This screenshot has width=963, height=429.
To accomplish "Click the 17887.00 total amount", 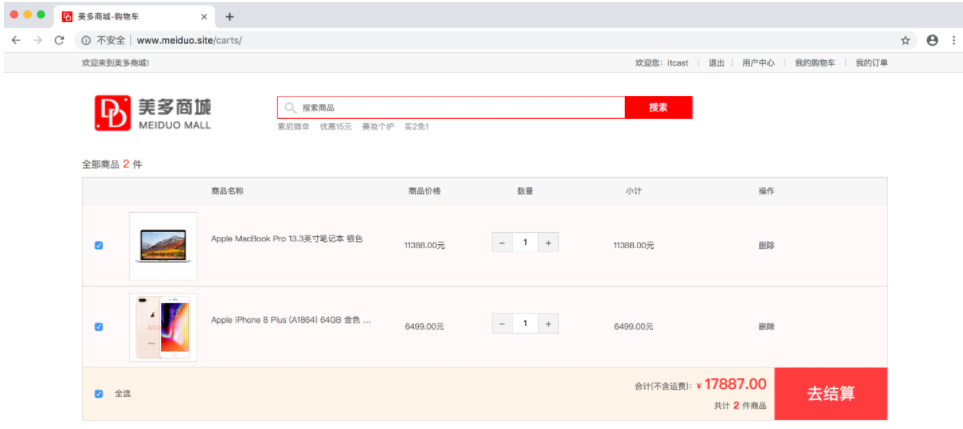I will (735, 385).
